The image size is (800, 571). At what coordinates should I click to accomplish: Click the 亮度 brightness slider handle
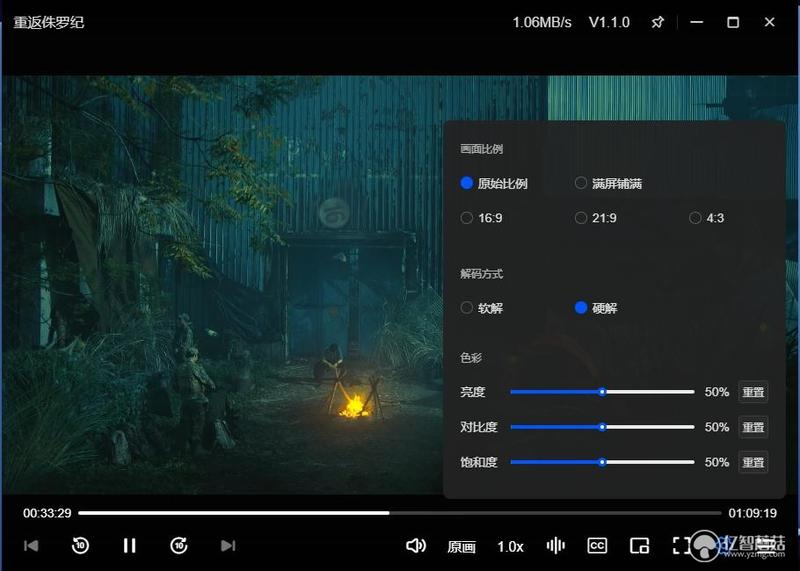pos(602,392)
